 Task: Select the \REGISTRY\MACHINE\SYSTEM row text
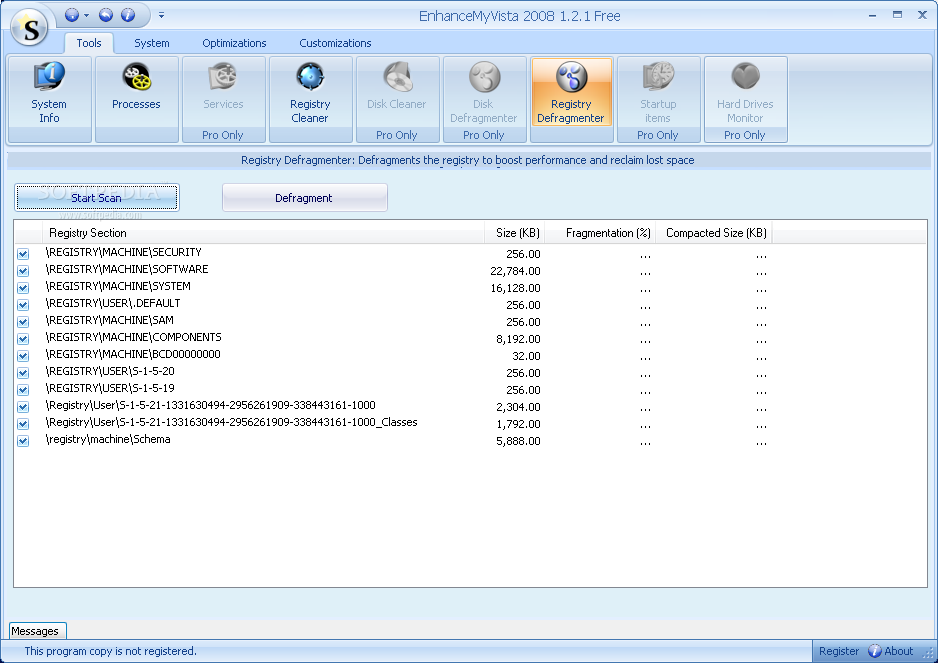point(118,286)
